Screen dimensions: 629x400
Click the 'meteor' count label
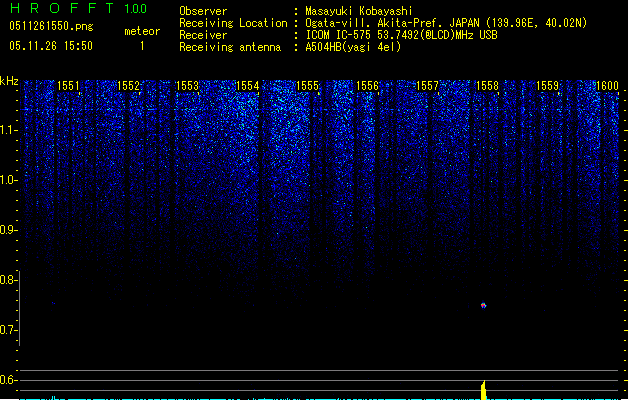[142, 31]
